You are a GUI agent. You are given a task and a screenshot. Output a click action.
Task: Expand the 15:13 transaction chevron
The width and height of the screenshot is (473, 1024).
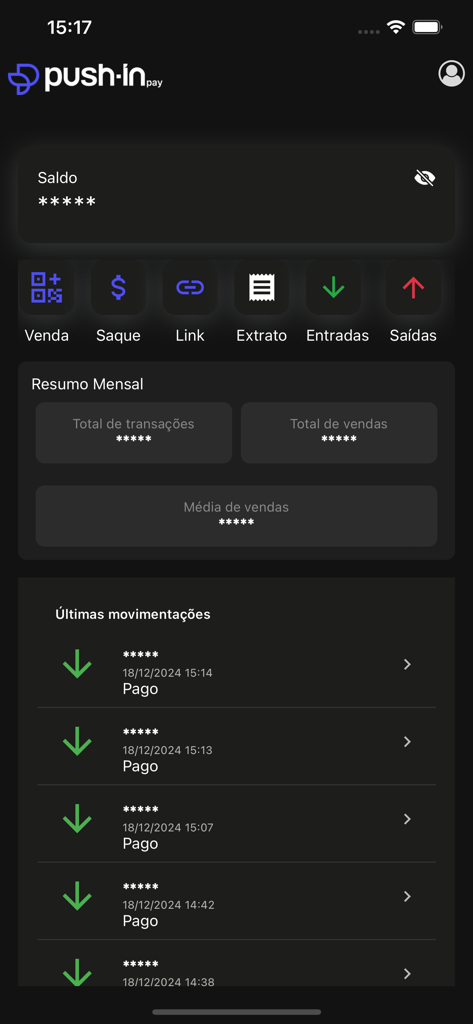tap(407, 741)
